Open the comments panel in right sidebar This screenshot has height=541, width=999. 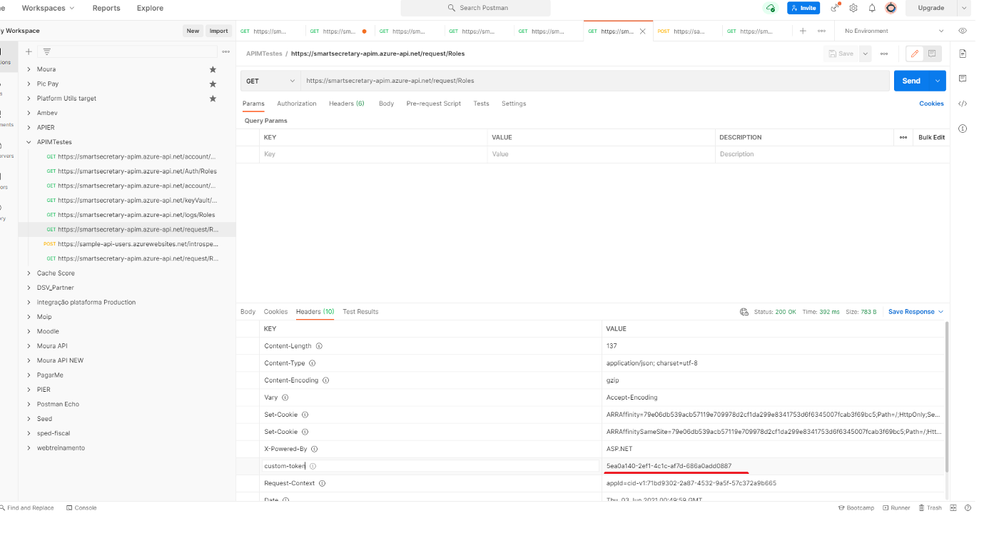963,78
